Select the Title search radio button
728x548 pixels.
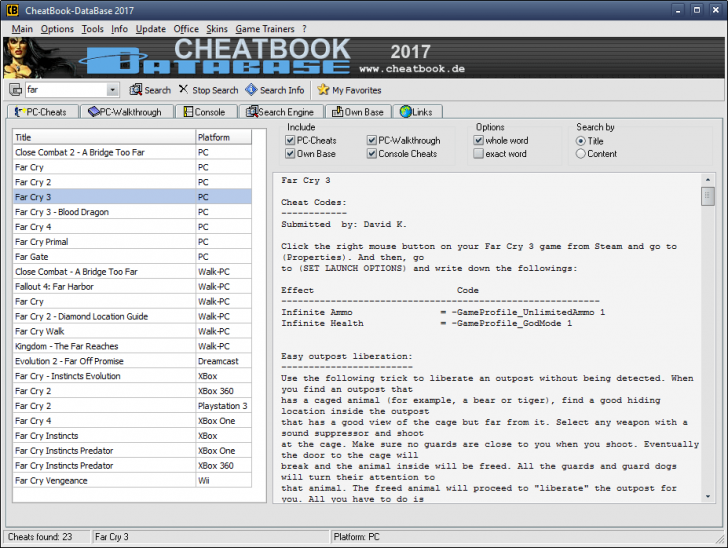[x=580, y=141]
